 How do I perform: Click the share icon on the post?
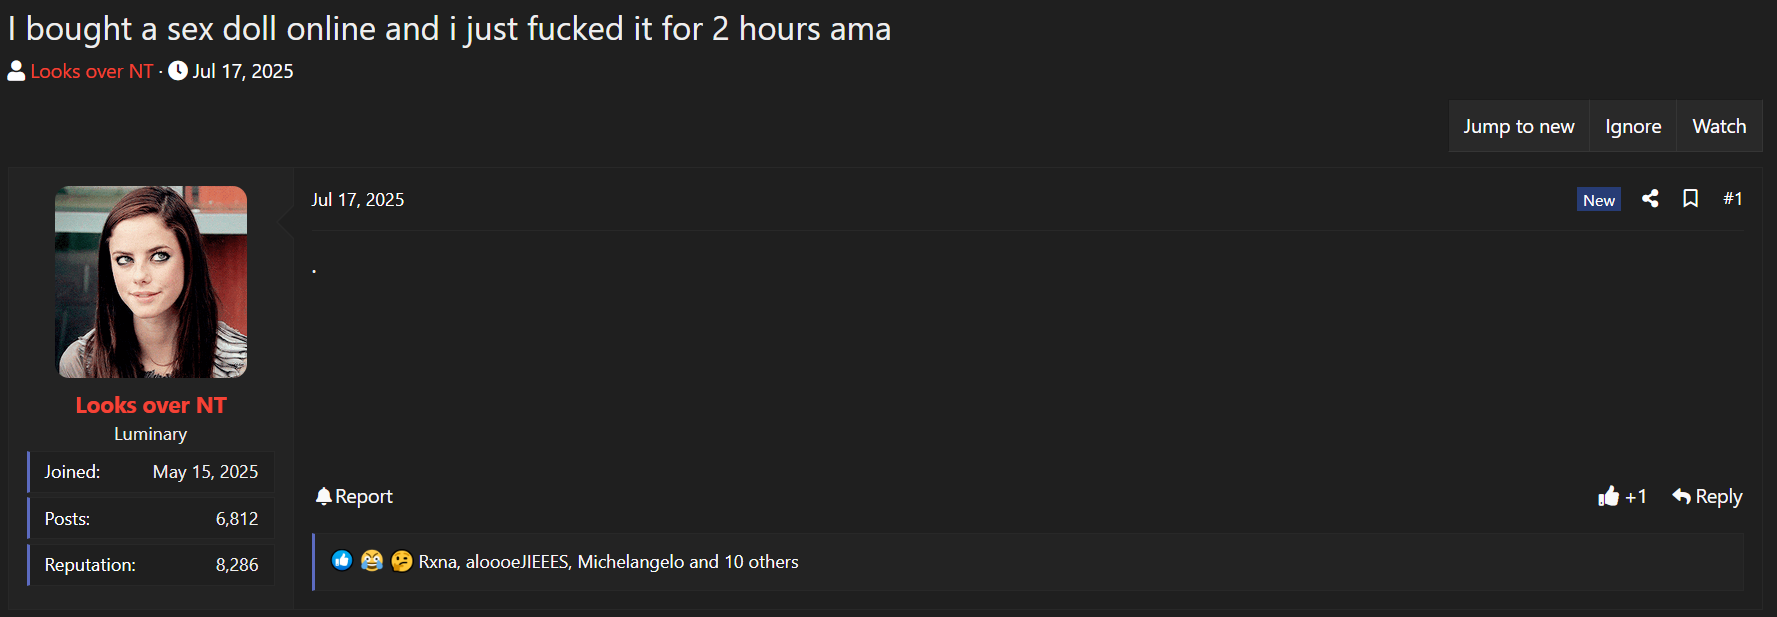pyautogui.click(x=1650, y=199)
